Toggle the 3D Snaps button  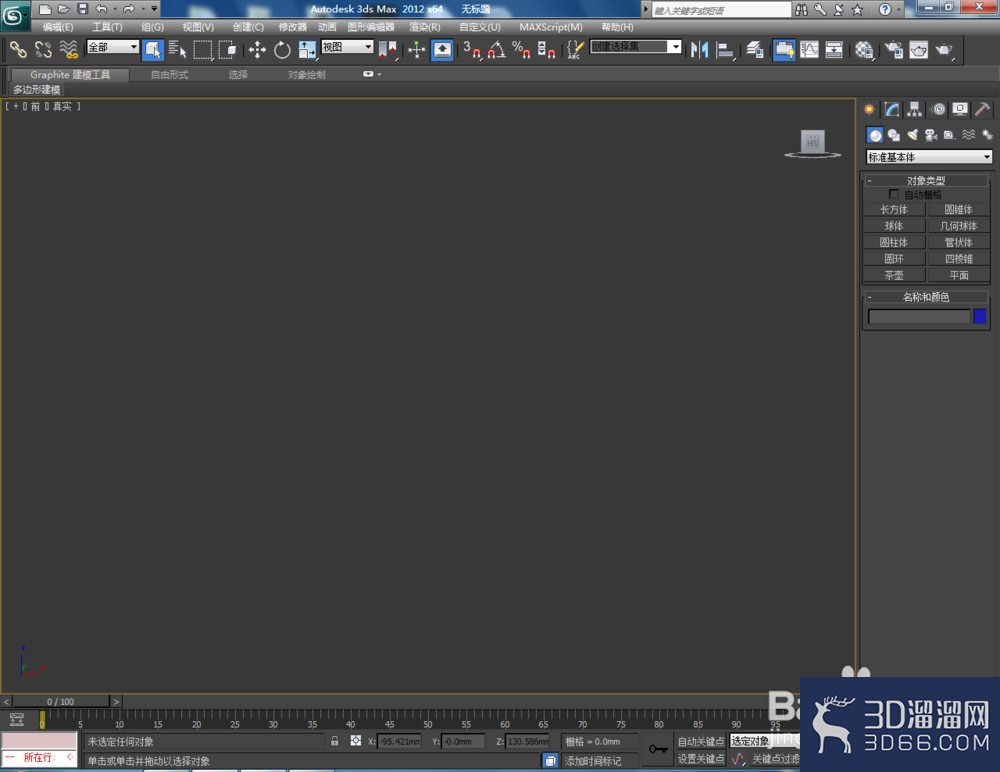click(x=472, y=50)
